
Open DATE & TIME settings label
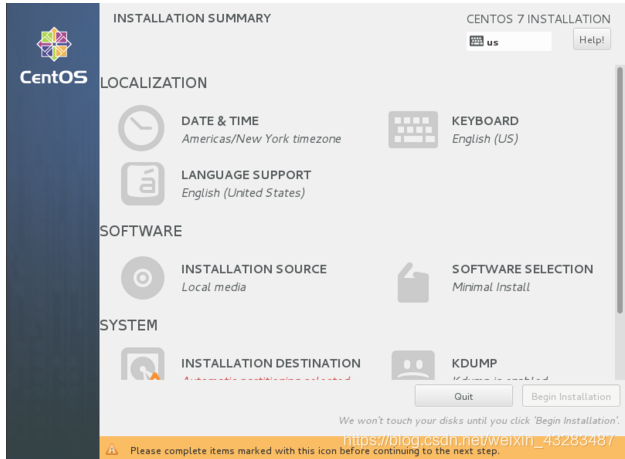click(x=220, y=121)
